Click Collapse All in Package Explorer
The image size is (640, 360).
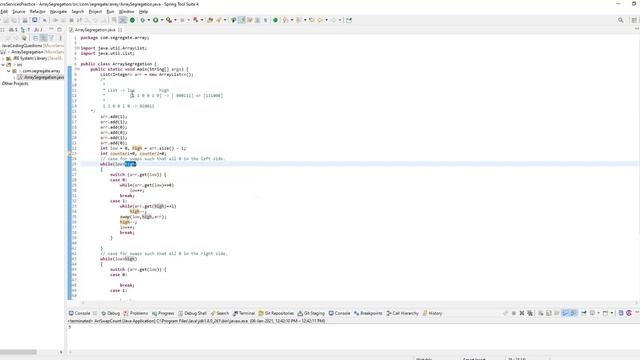click(x=35, y=38)
